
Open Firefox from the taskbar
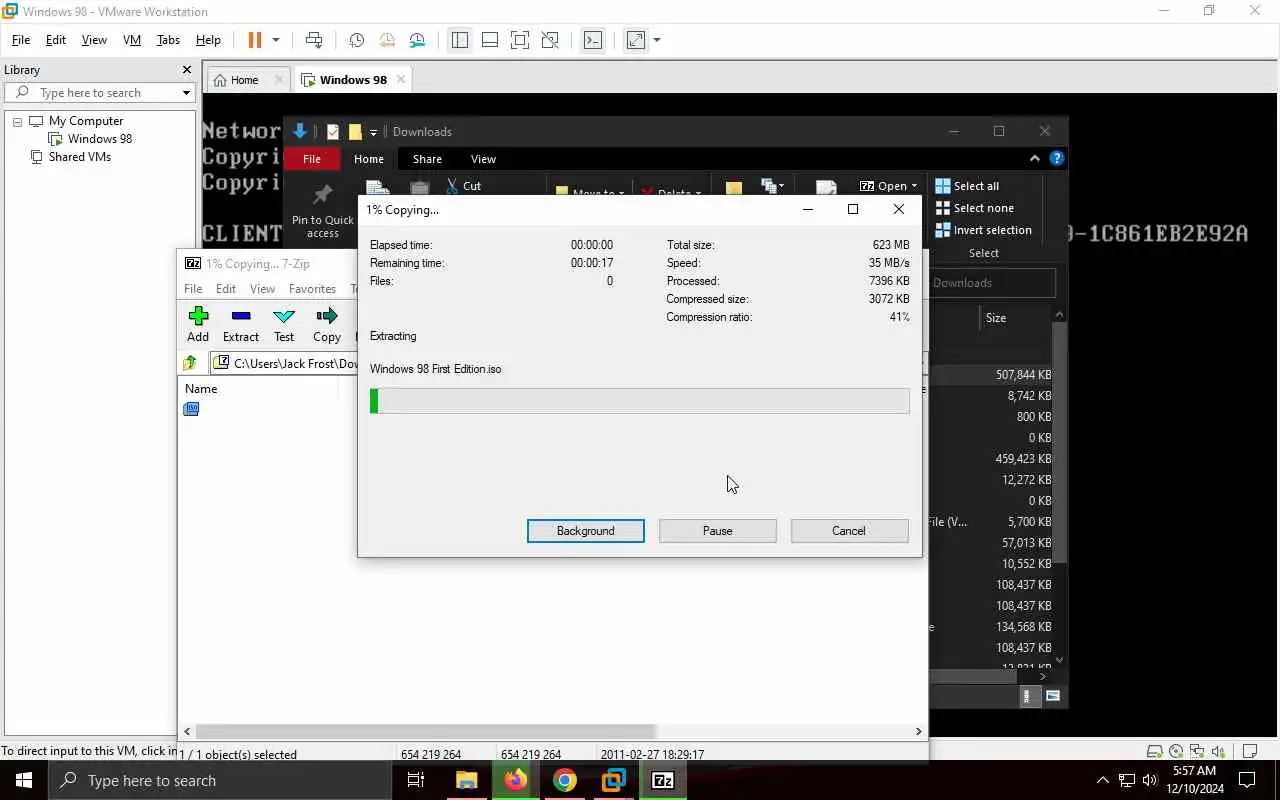516,780
